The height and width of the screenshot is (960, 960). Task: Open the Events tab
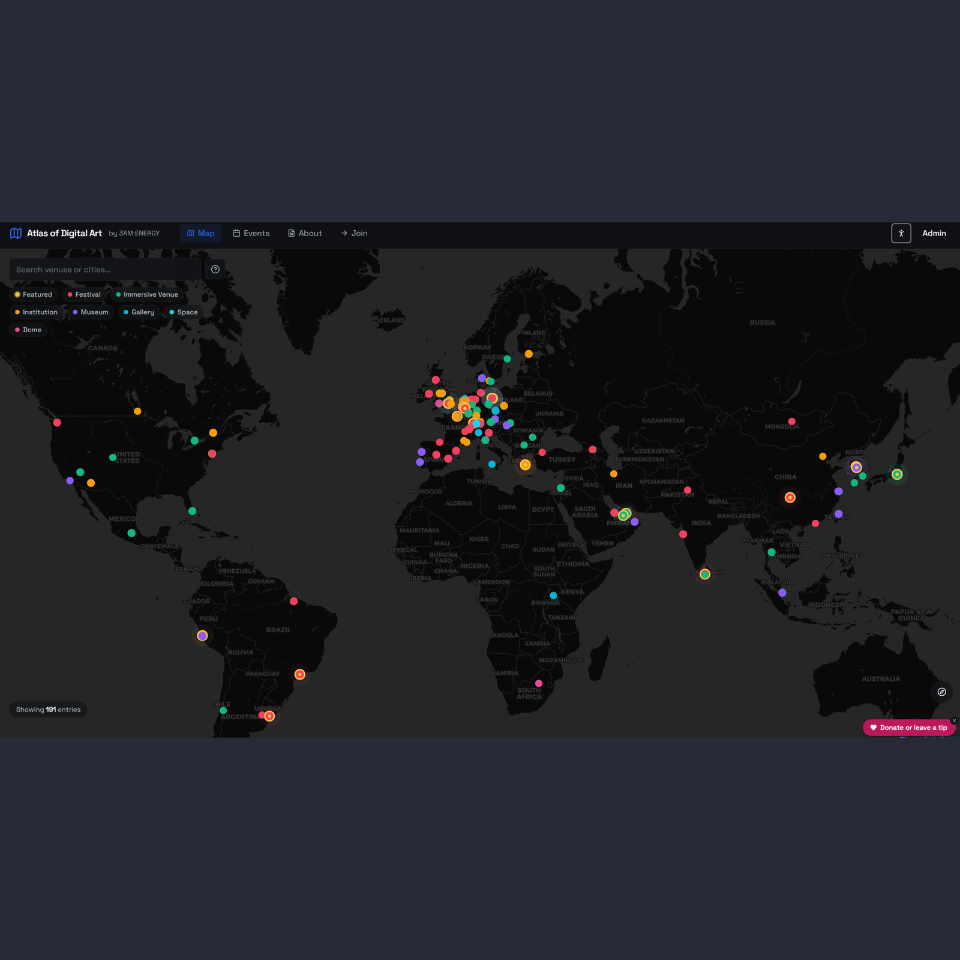(251, 233)
